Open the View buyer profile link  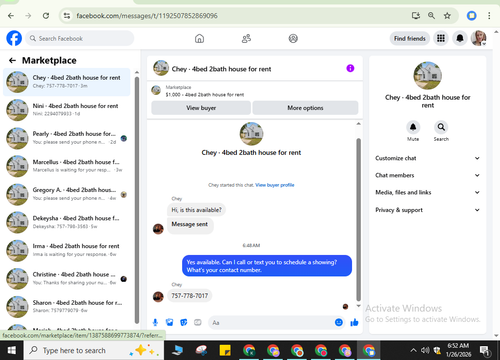[x=275, y=185]
